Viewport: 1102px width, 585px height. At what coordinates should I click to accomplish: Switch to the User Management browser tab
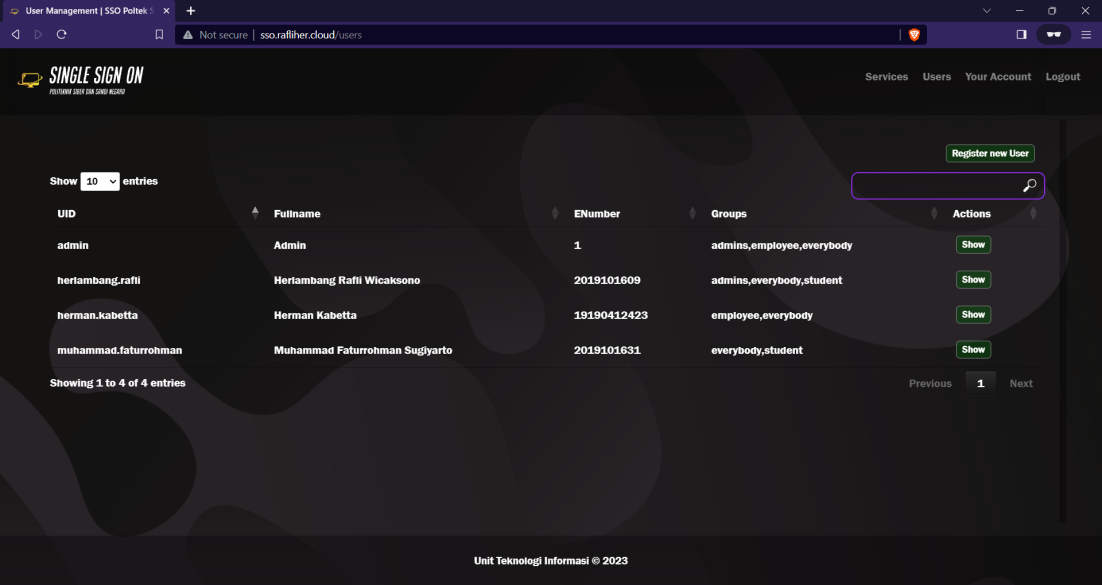pyautogui.click(x=85, y=11)
